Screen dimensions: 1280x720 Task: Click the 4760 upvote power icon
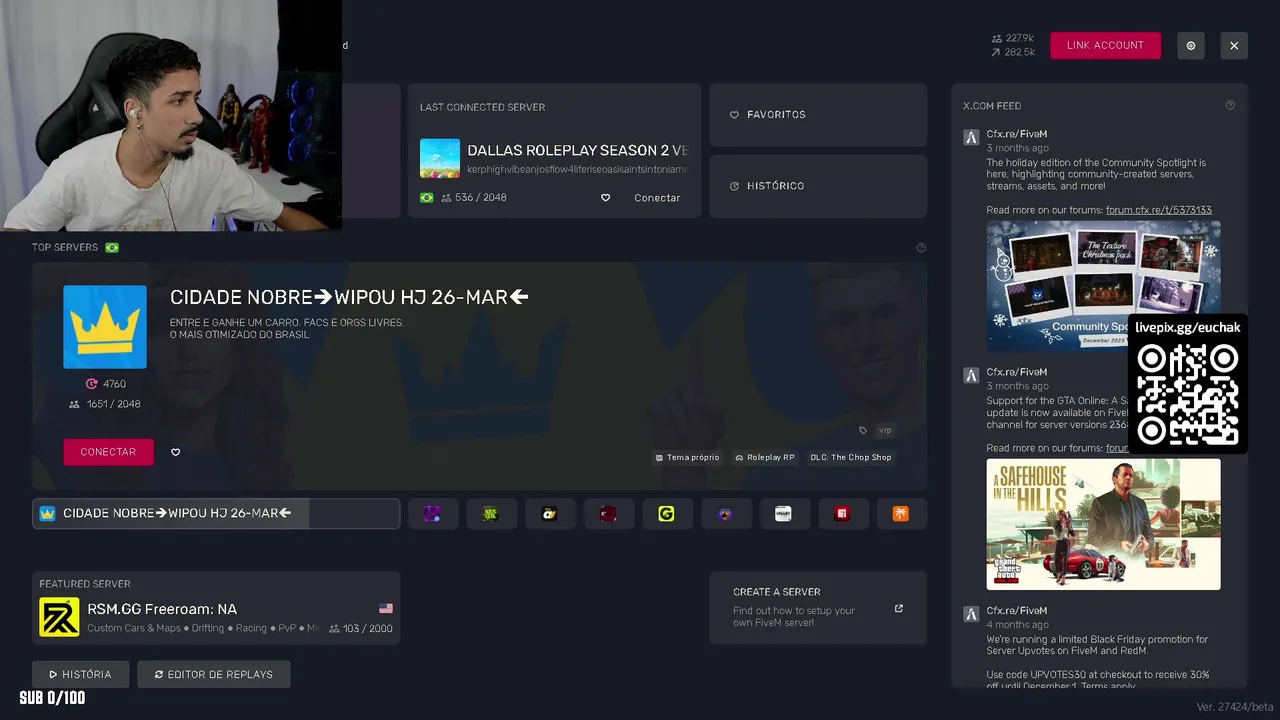(92, 384)
